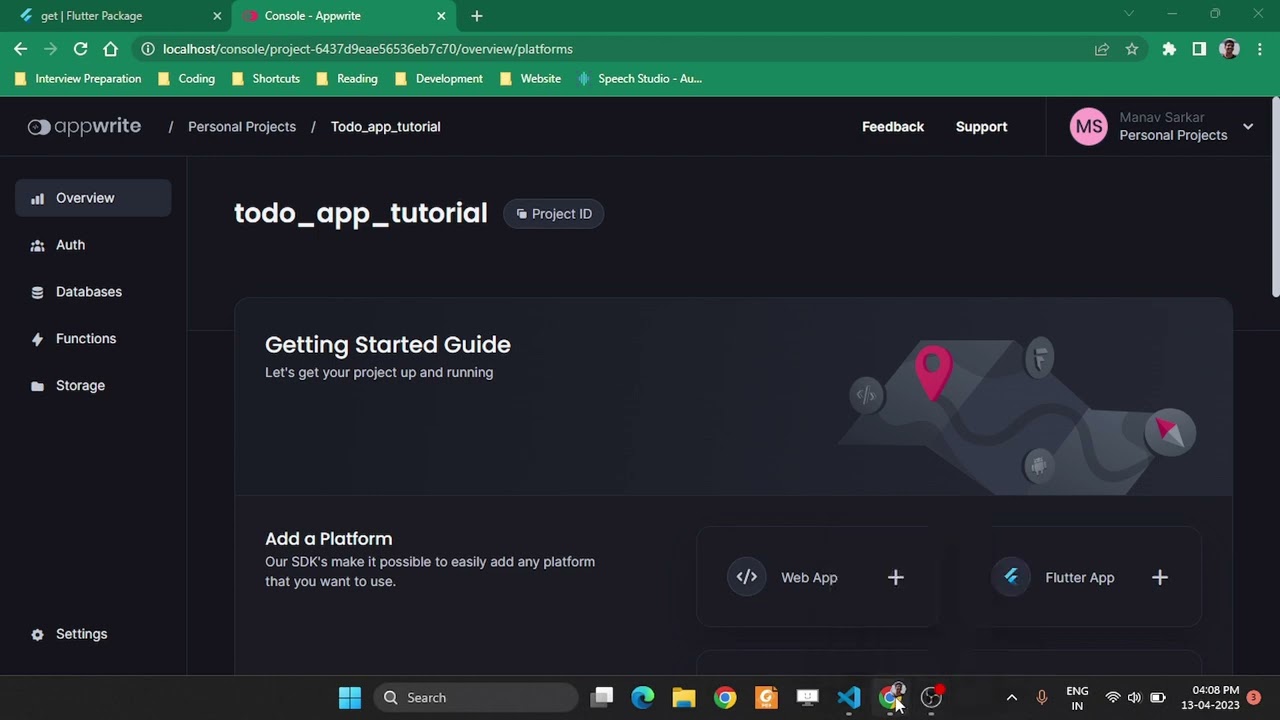Click the microphone tray icon

tap(1041, 698)
